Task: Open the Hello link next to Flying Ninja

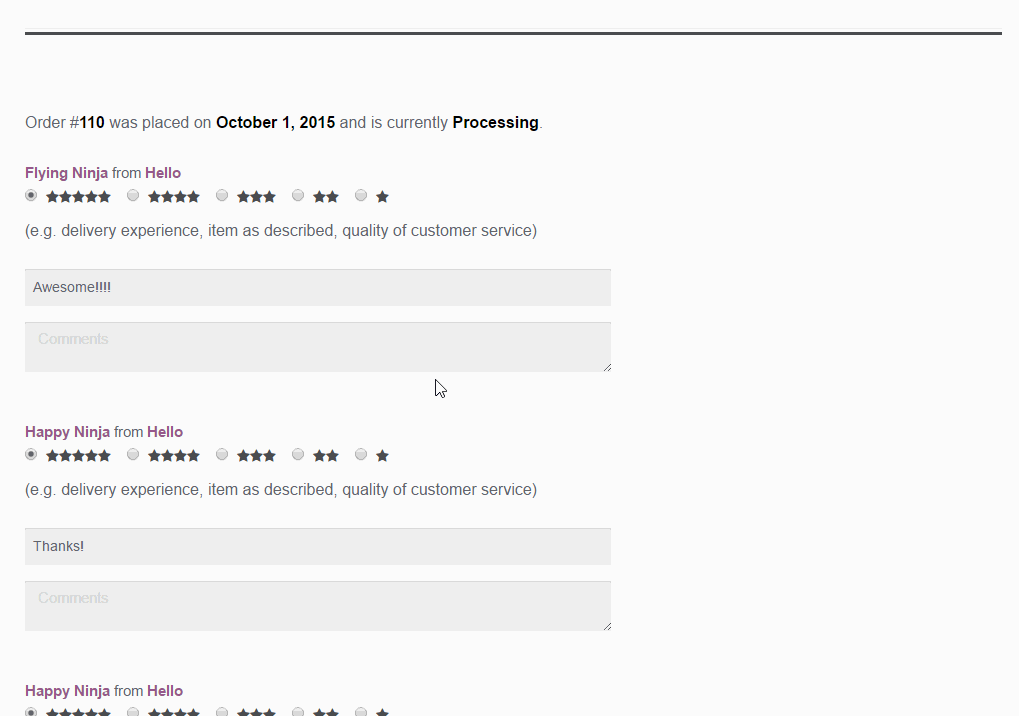Action: (163, 173)
